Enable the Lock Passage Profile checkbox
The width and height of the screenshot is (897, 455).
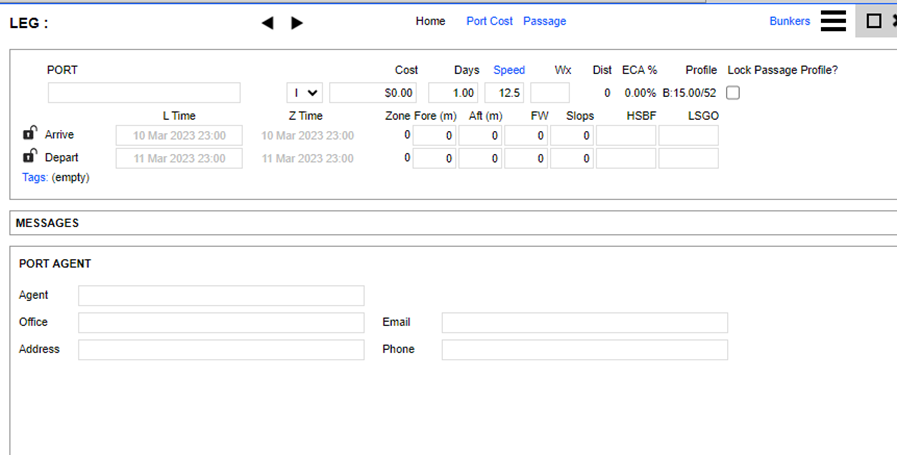click(733, 93)
